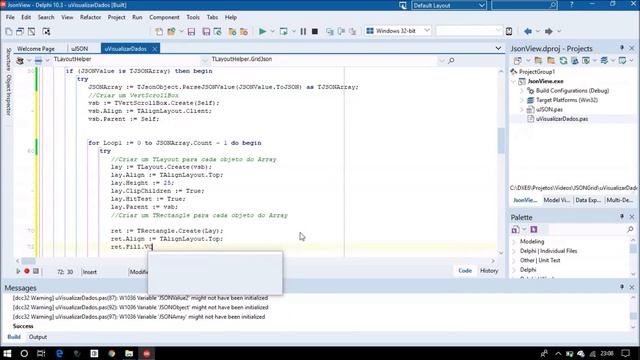Switch to the uJSON editor tab

click(x=80, y=49)
